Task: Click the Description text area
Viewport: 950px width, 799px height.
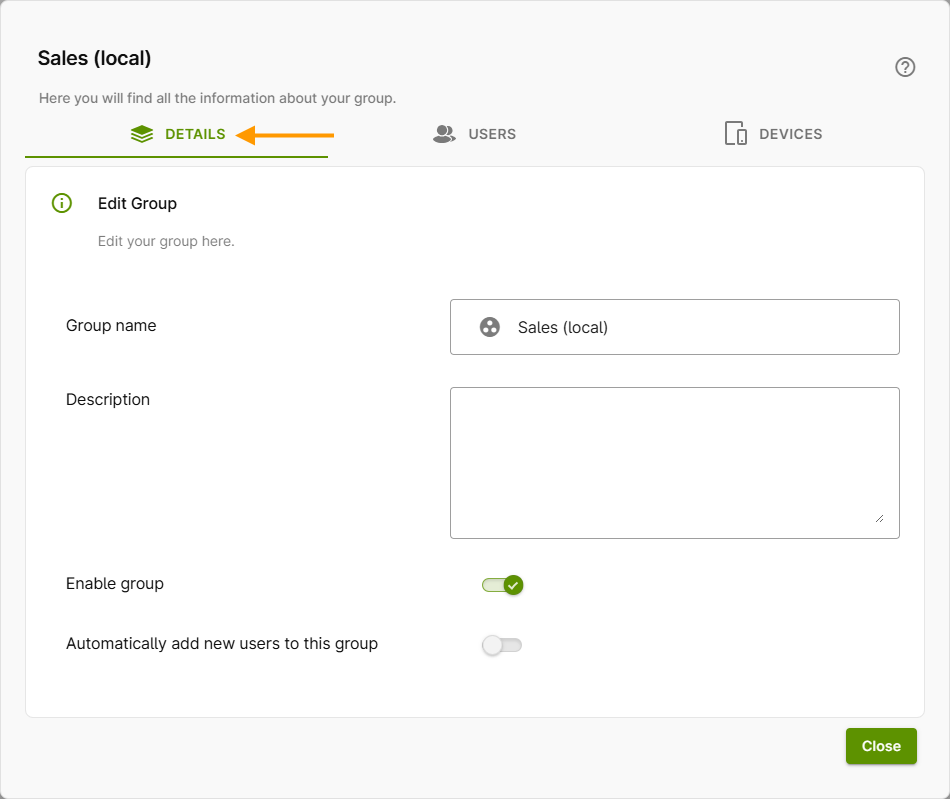Action: coord(675,462)
